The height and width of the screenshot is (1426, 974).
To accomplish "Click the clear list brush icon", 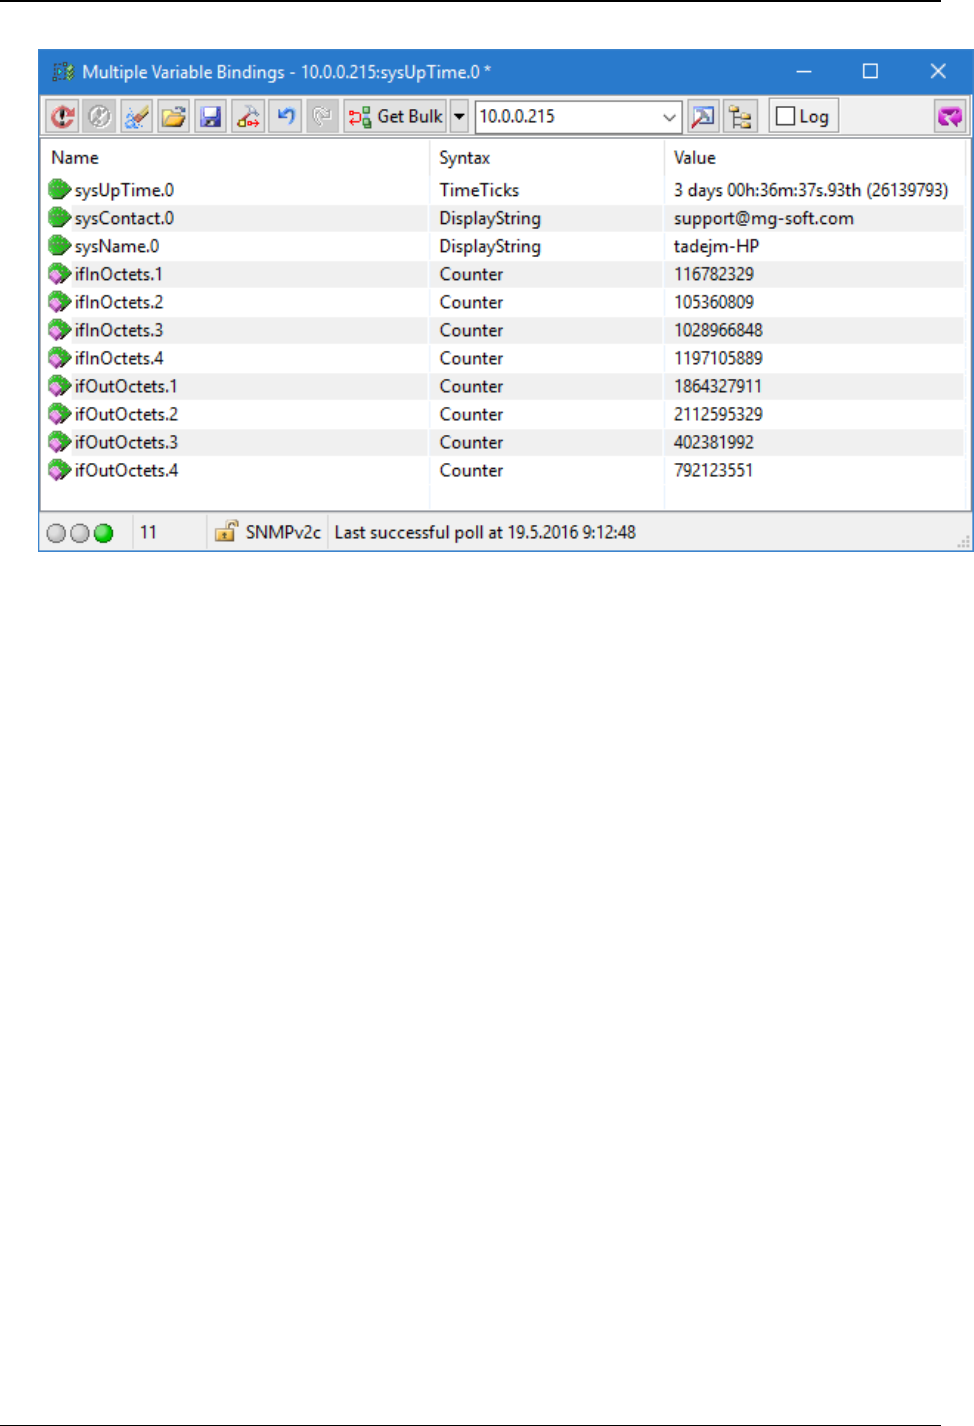I will [x=136, y=117].
